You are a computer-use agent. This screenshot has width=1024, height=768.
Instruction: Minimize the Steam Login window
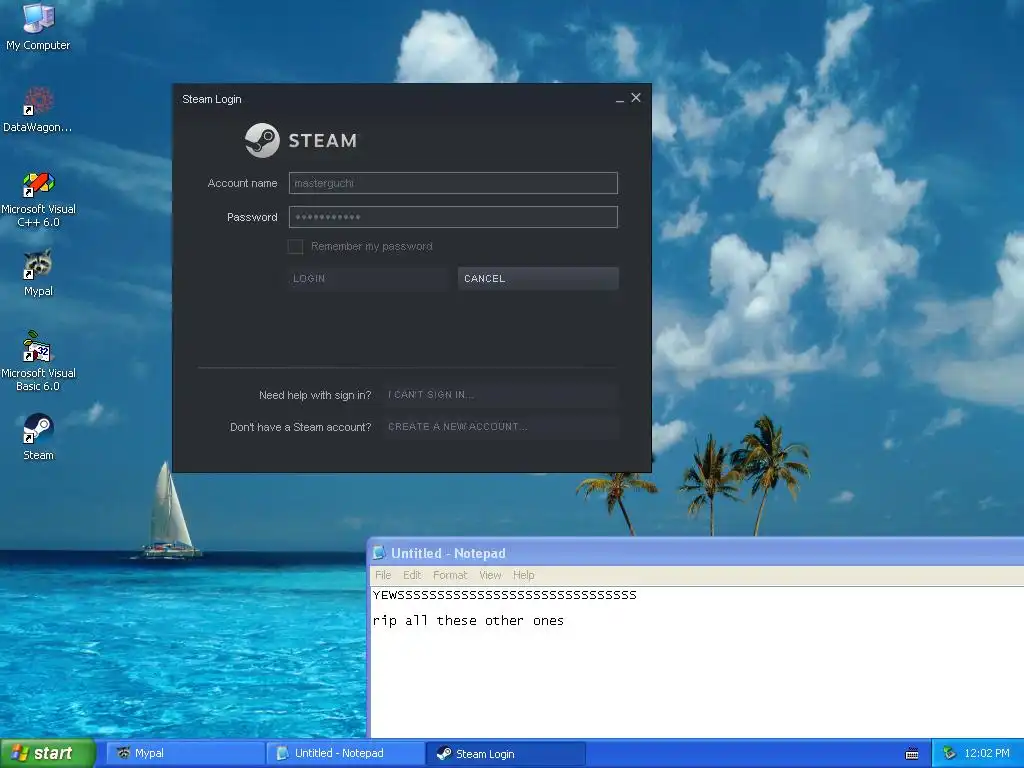pos(620,99)
